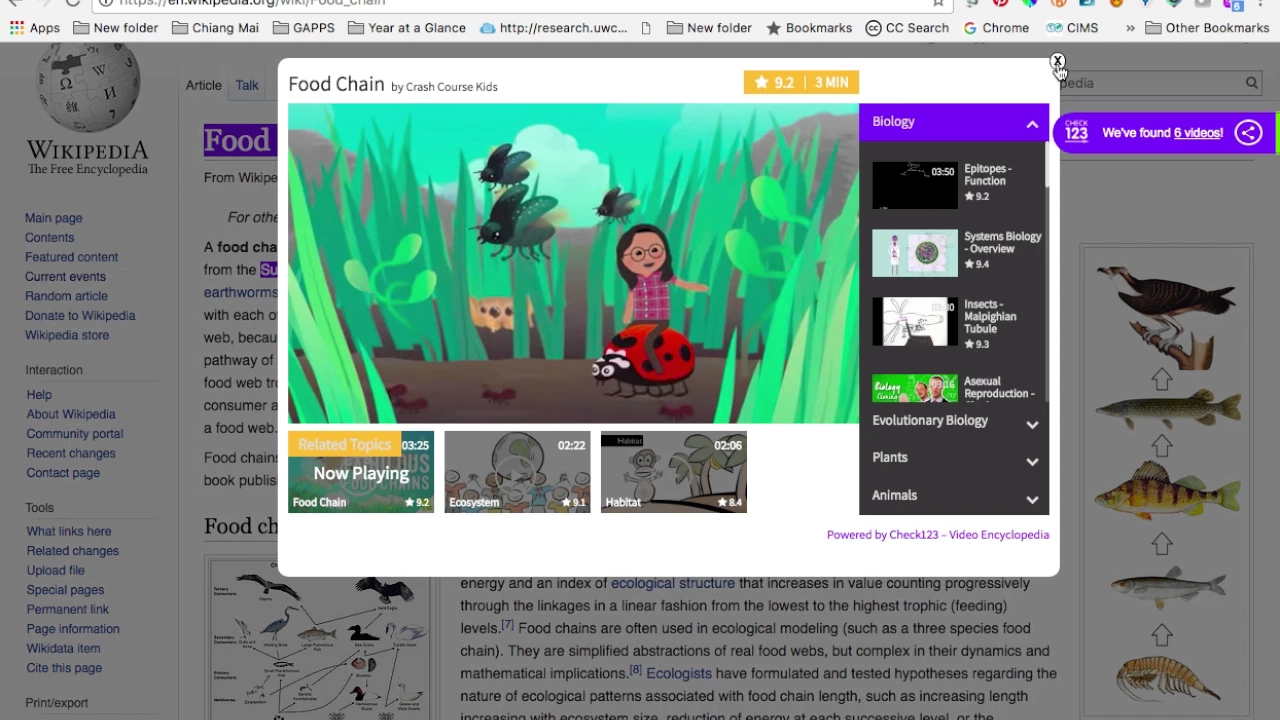Click the Check123 logo badge
Image resolution: width=1280 pixels, height=720 pixels.
1076,132
